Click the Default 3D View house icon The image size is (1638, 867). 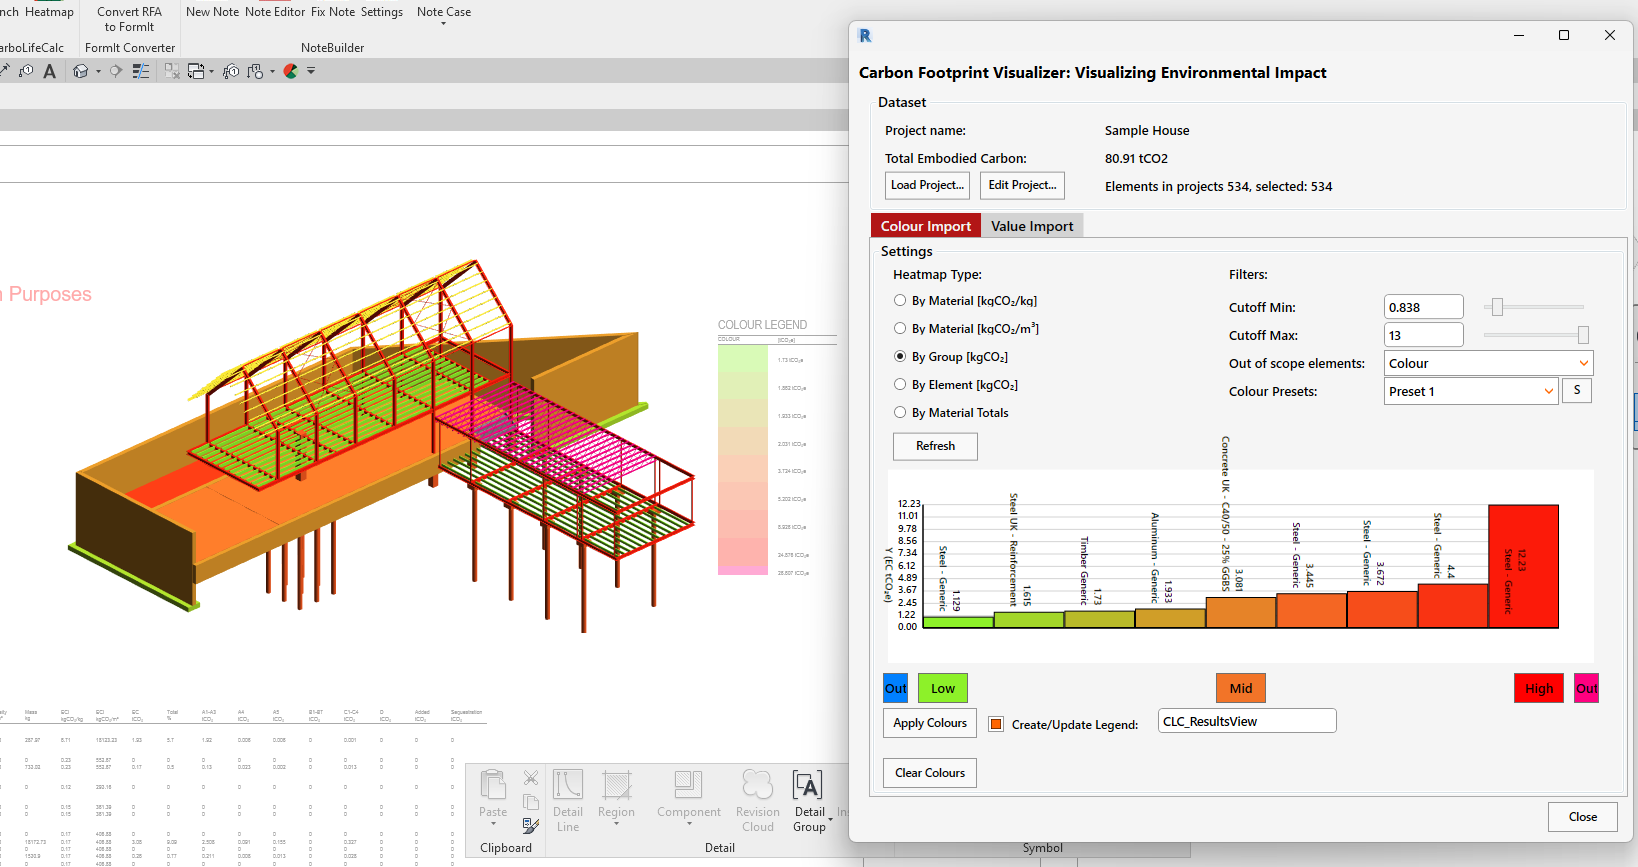[81, 71]
